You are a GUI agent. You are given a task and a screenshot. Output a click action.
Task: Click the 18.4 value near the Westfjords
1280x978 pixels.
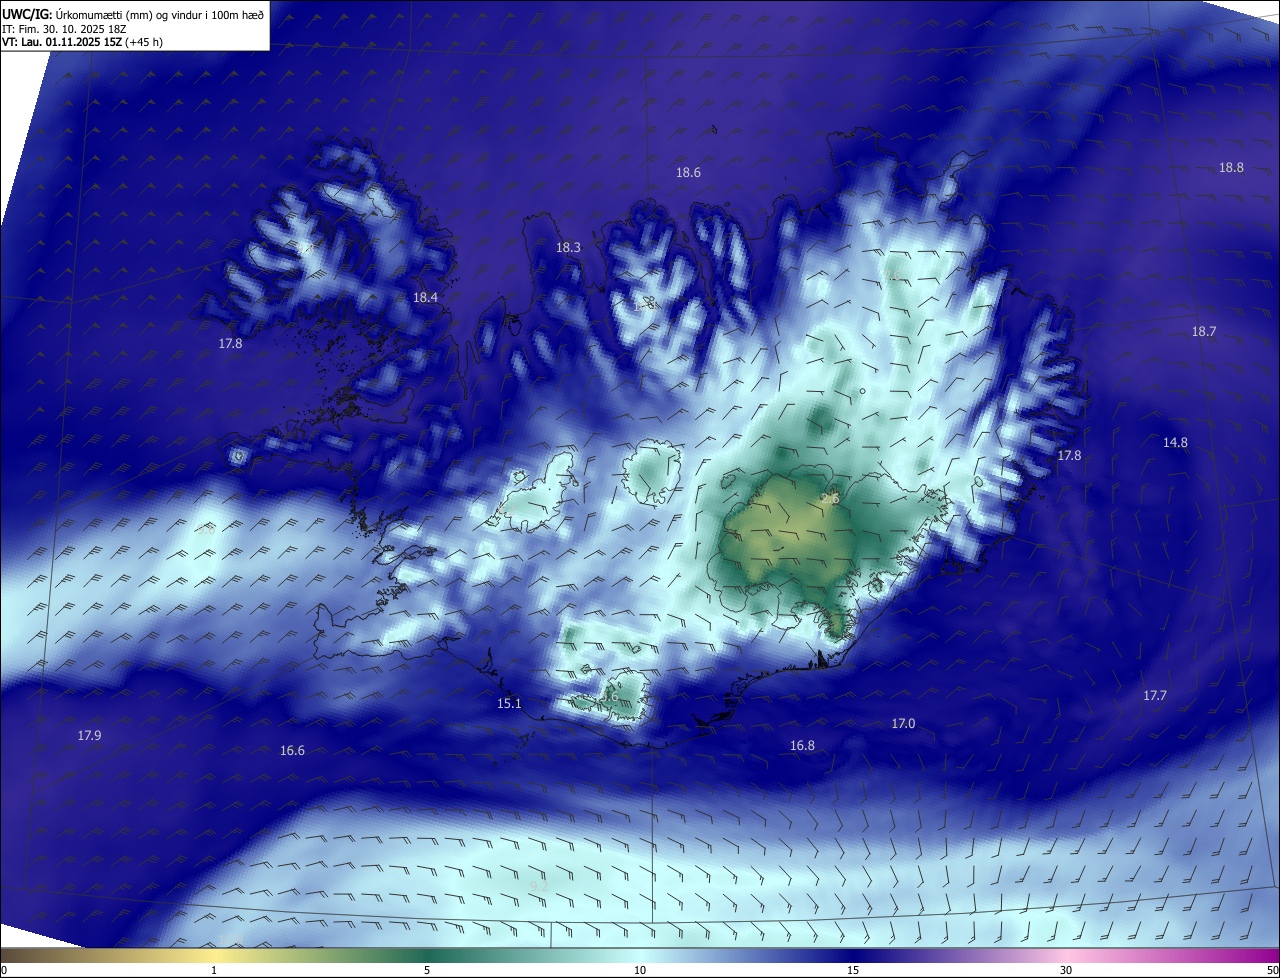tap(425, 298)
